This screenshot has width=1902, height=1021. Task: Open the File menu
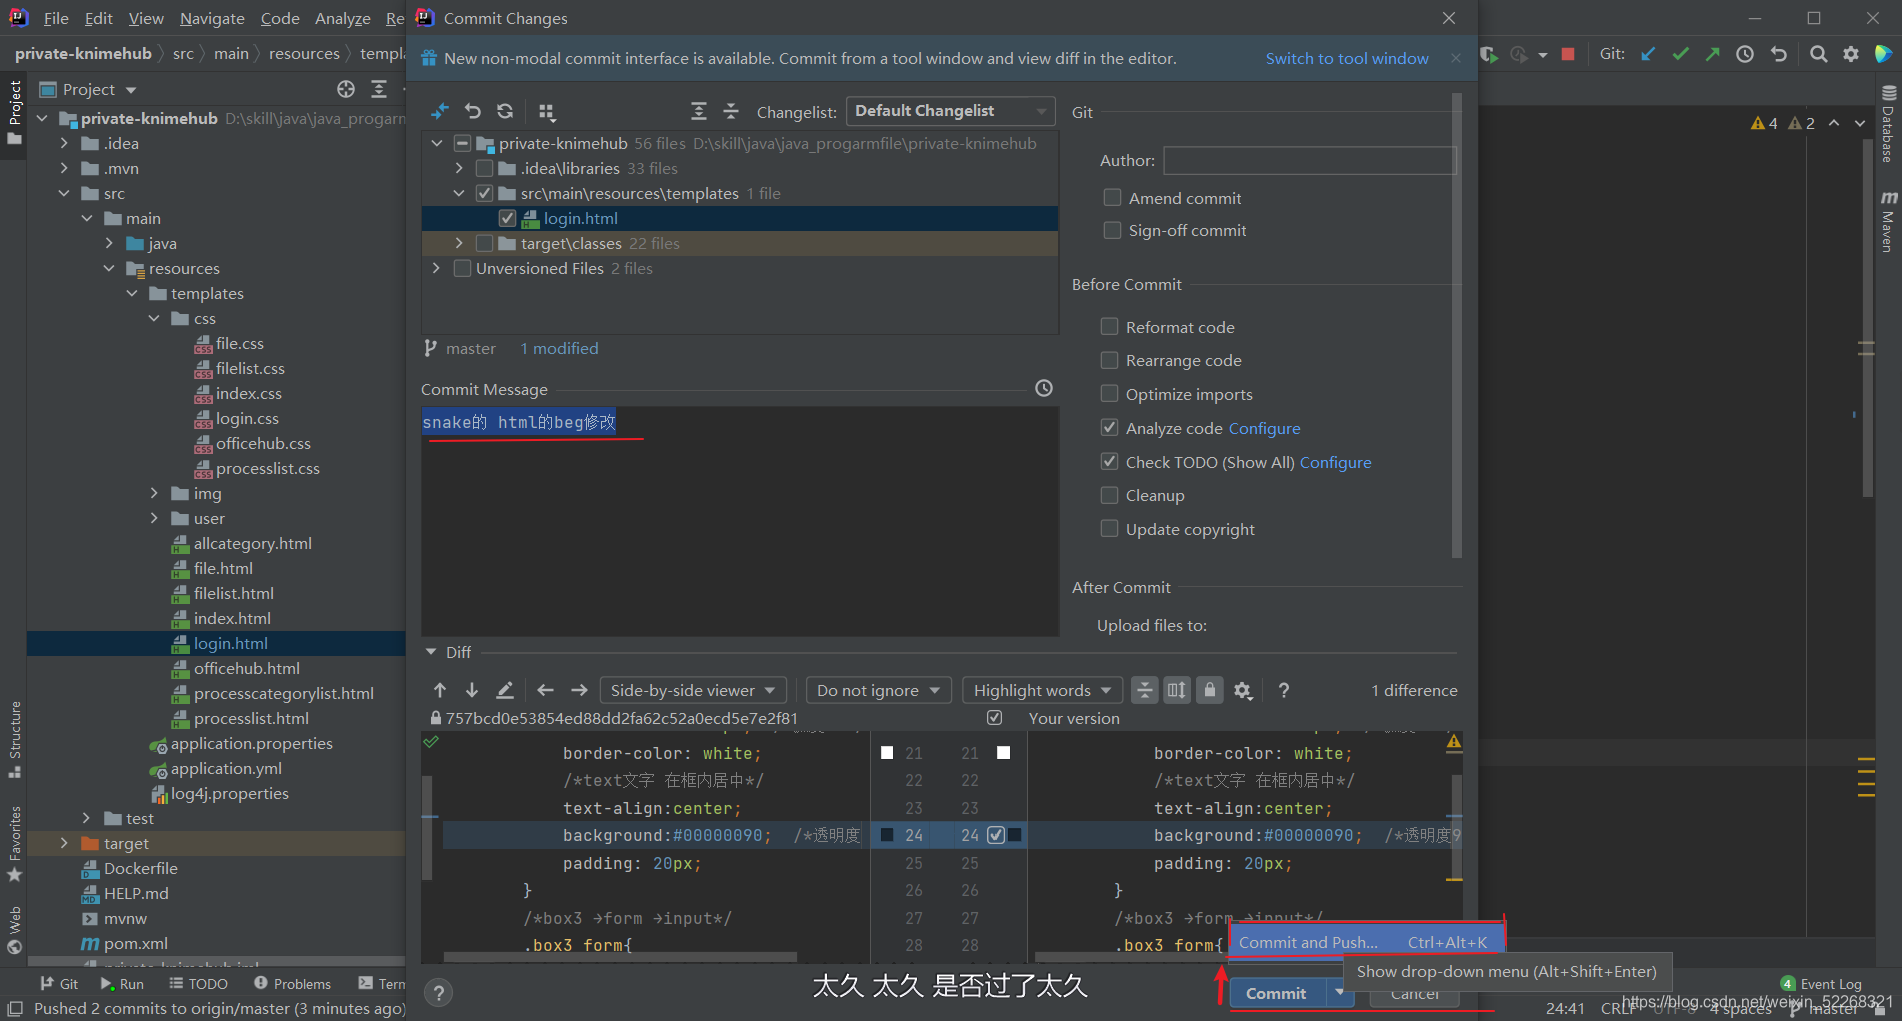[56, 18]
